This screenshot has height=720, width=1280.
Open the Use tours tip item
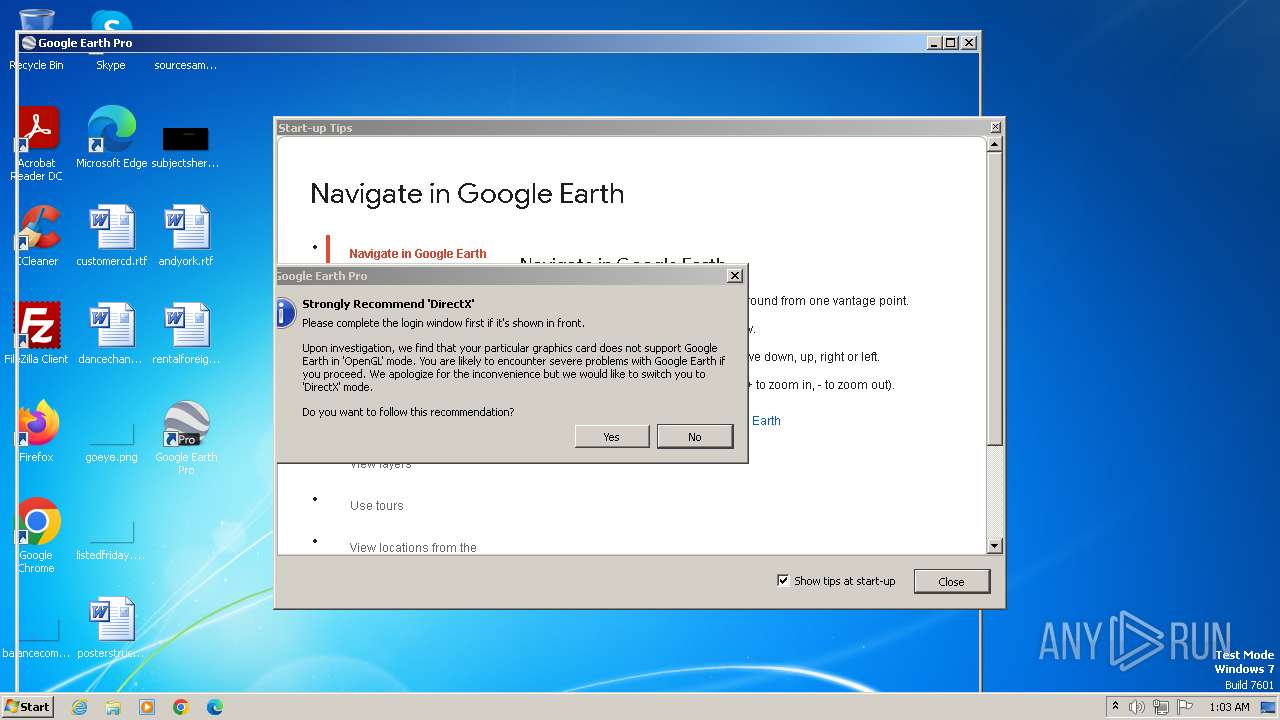(377, 506)
